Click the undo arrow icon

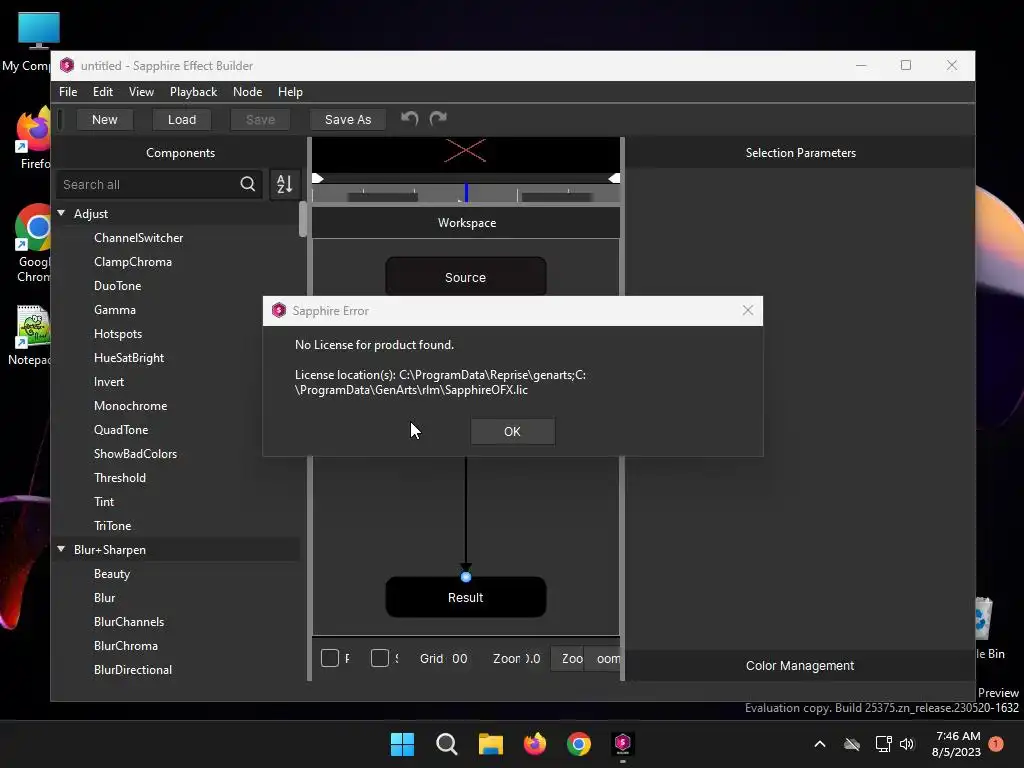point(409,119)
